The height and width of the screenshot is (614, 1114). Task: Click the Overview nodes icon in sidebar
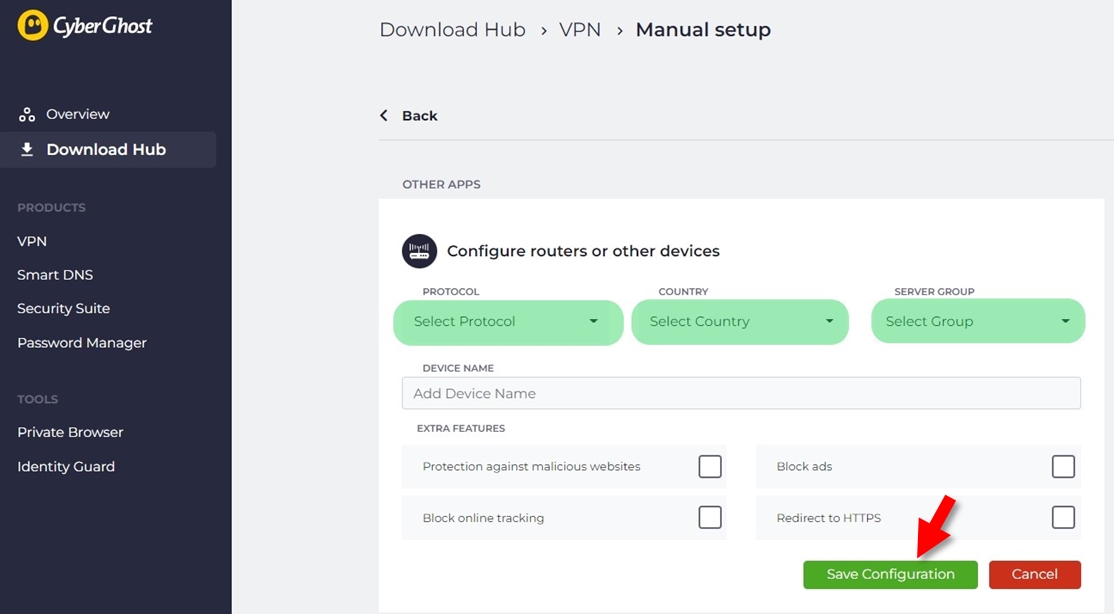point(27,114)
